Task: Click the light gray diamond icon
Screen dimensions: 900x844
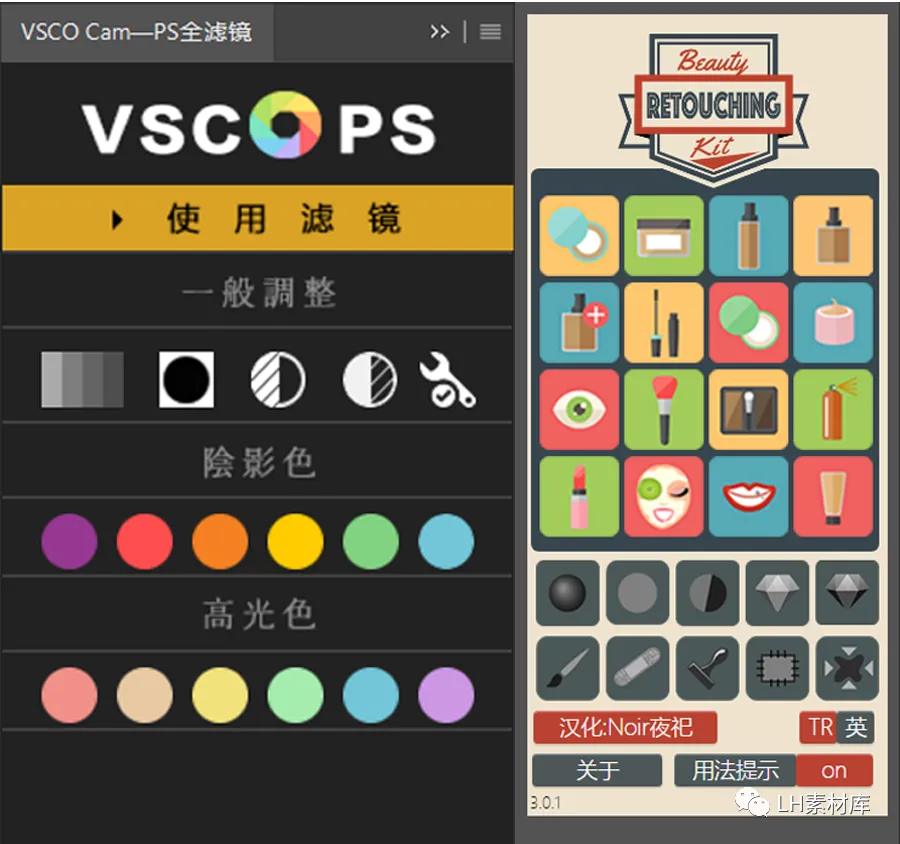Action: point(777,593)
